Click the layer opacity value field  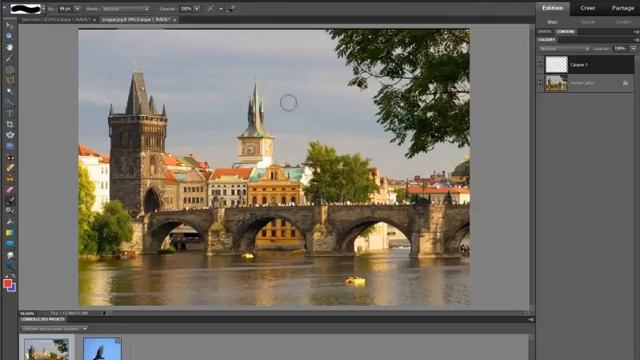(620, 49)
